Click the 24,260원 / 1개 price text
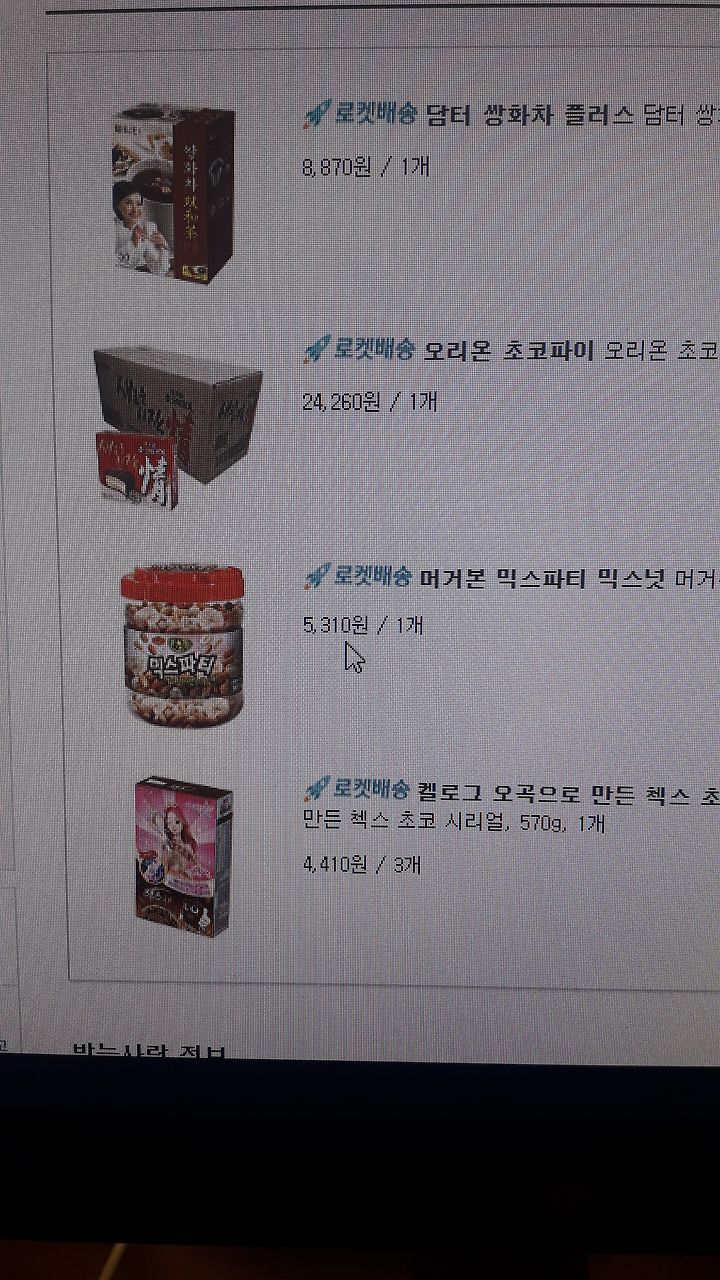 click(x=370, y=402)
